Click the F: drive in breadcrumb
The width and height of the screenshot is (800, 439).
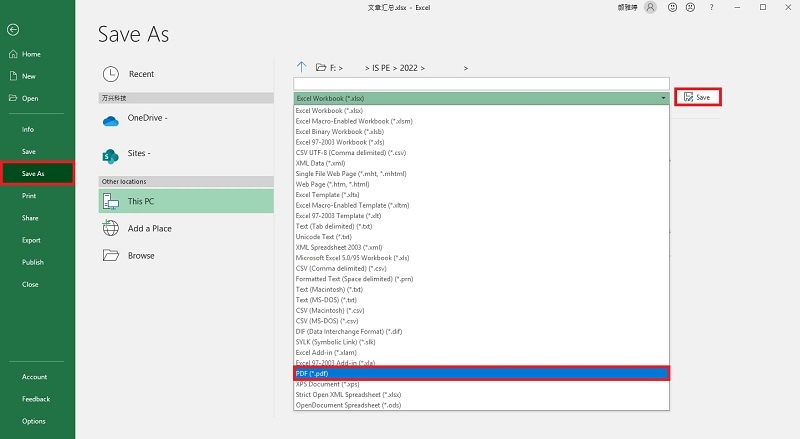coord(334,68)
